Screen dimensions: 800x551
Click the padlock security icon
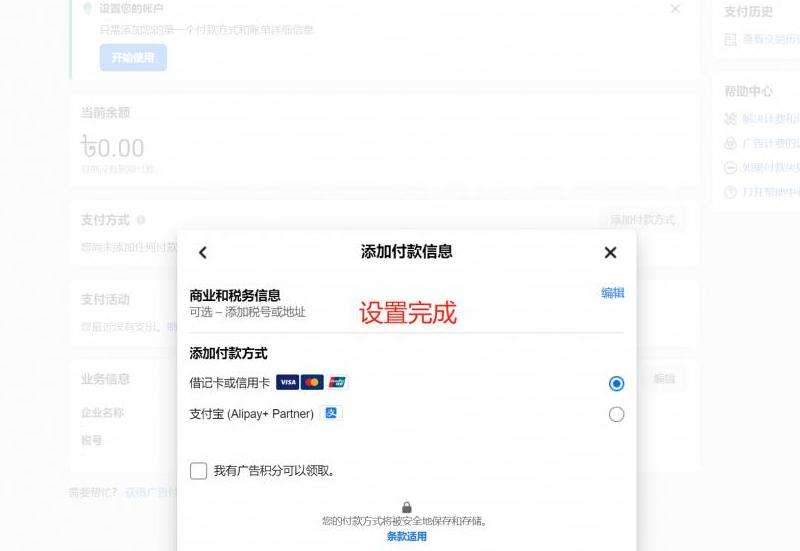pyautogui.click(x=407, y=507)
